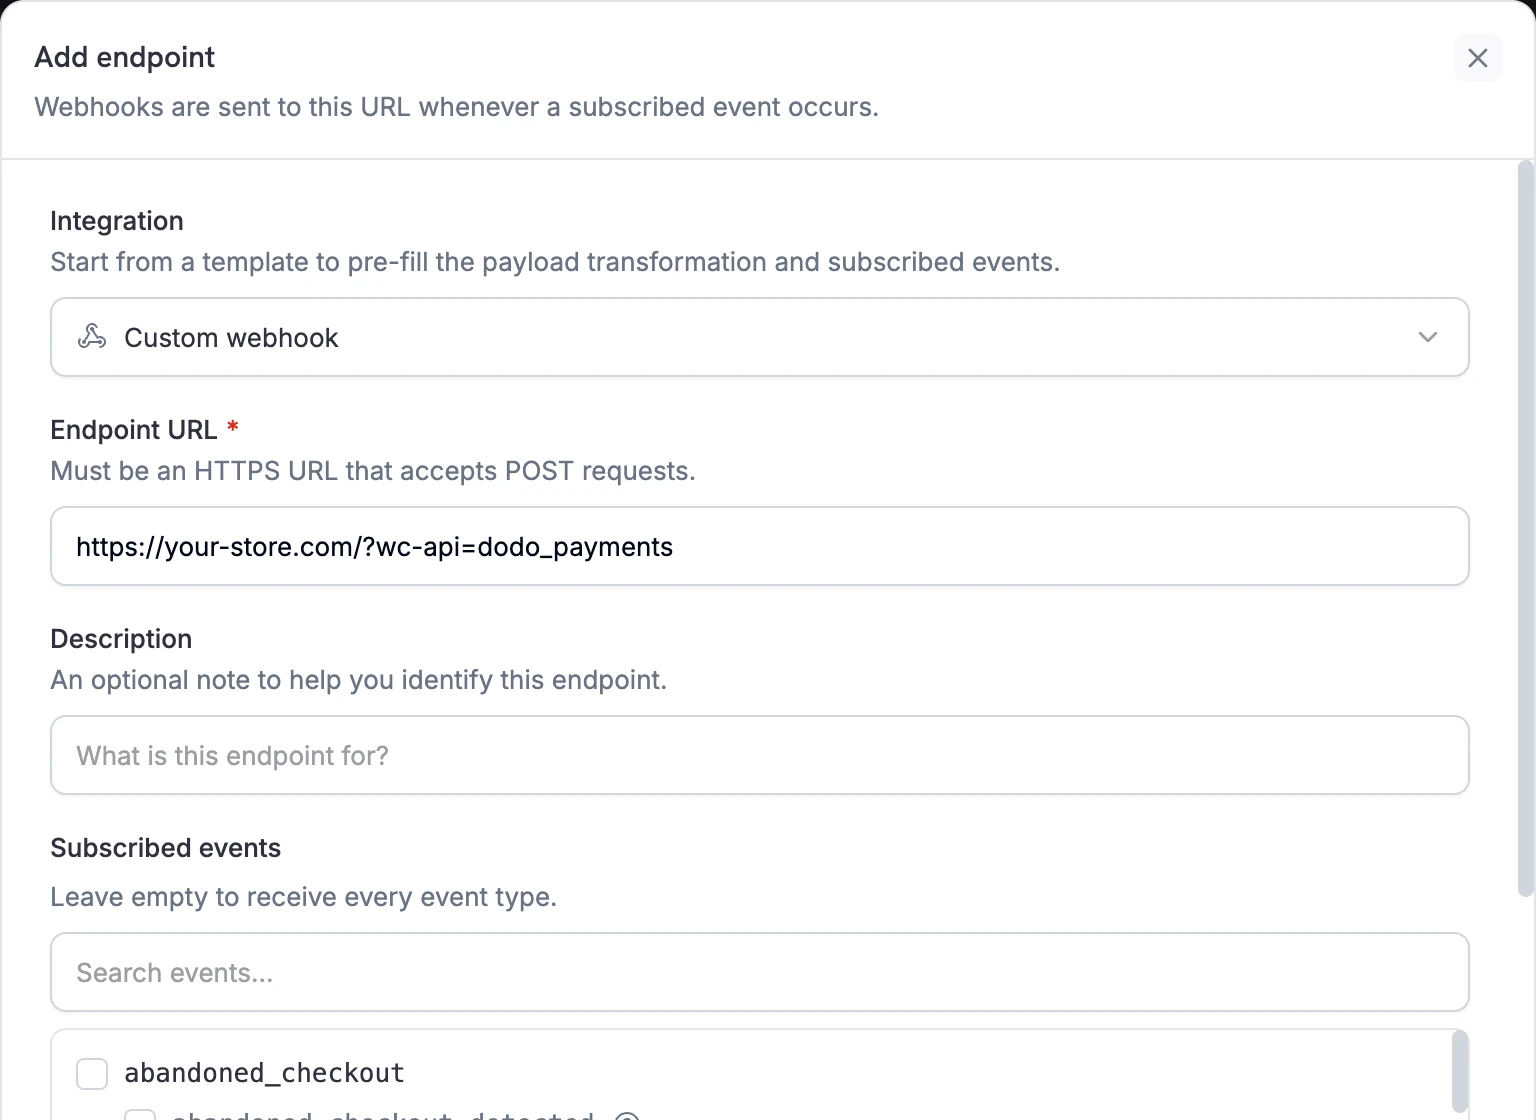
Task: Click the Integration section label
Action: (117, 221)
